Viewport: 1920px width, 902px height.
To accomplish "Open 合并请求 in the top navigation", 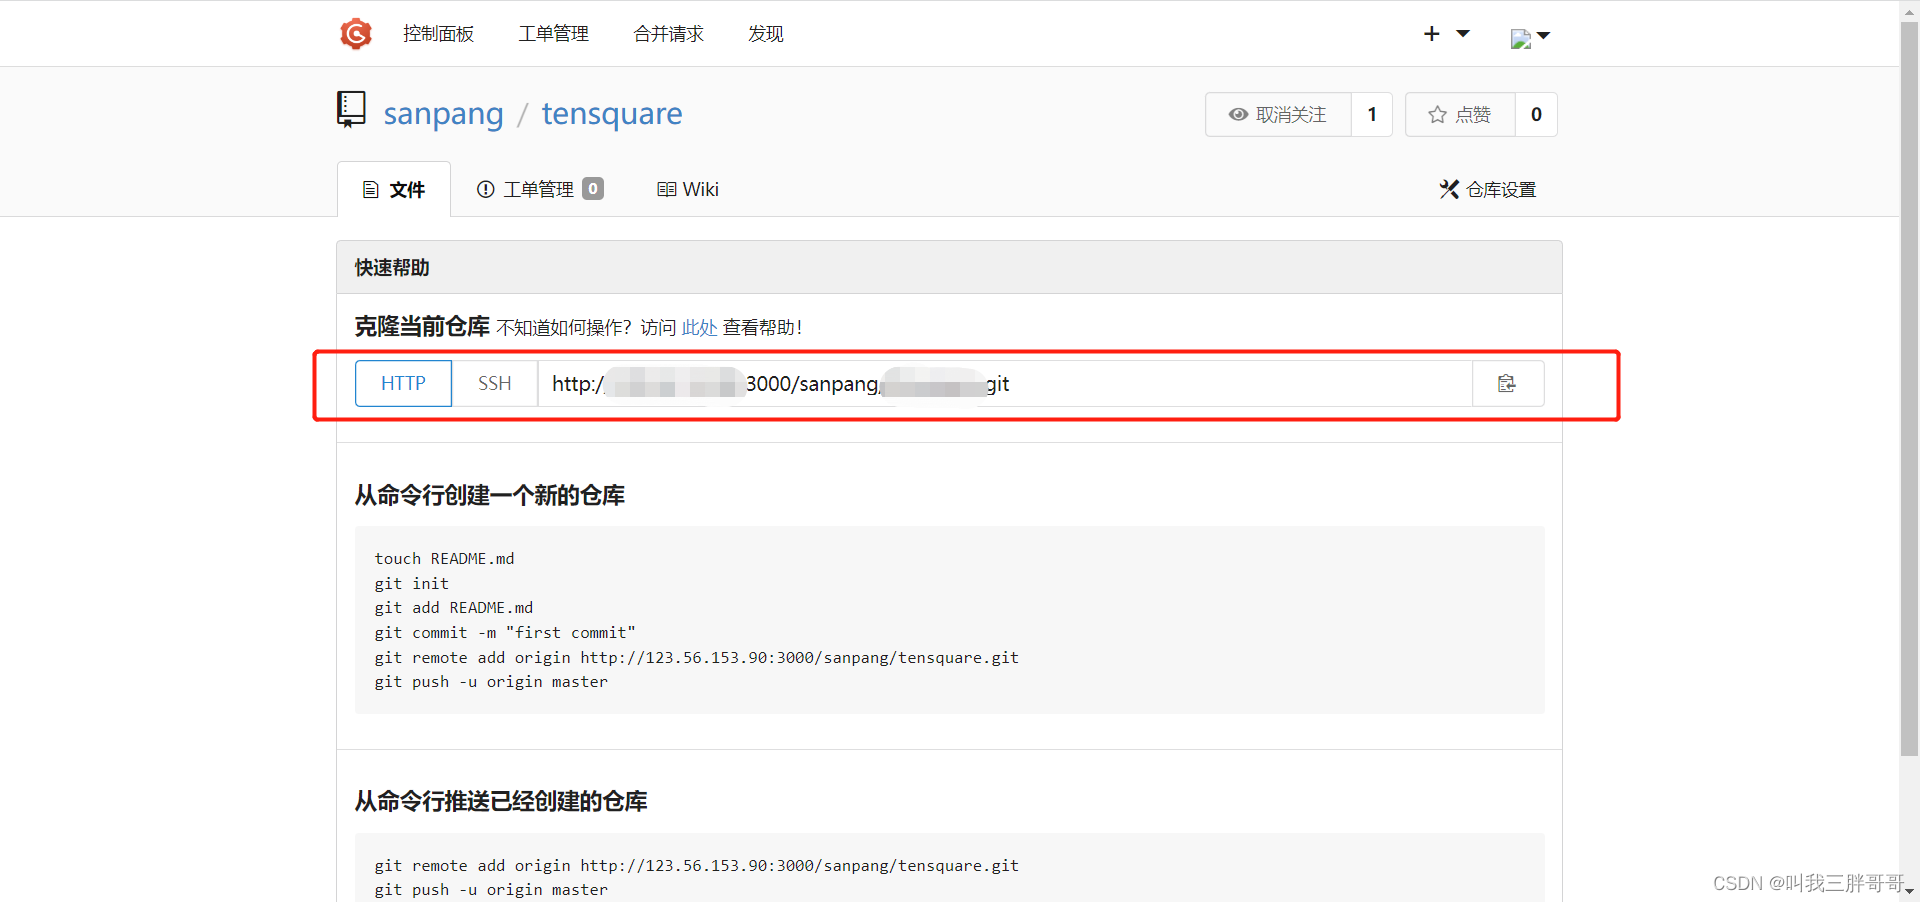I will (668, 34).
